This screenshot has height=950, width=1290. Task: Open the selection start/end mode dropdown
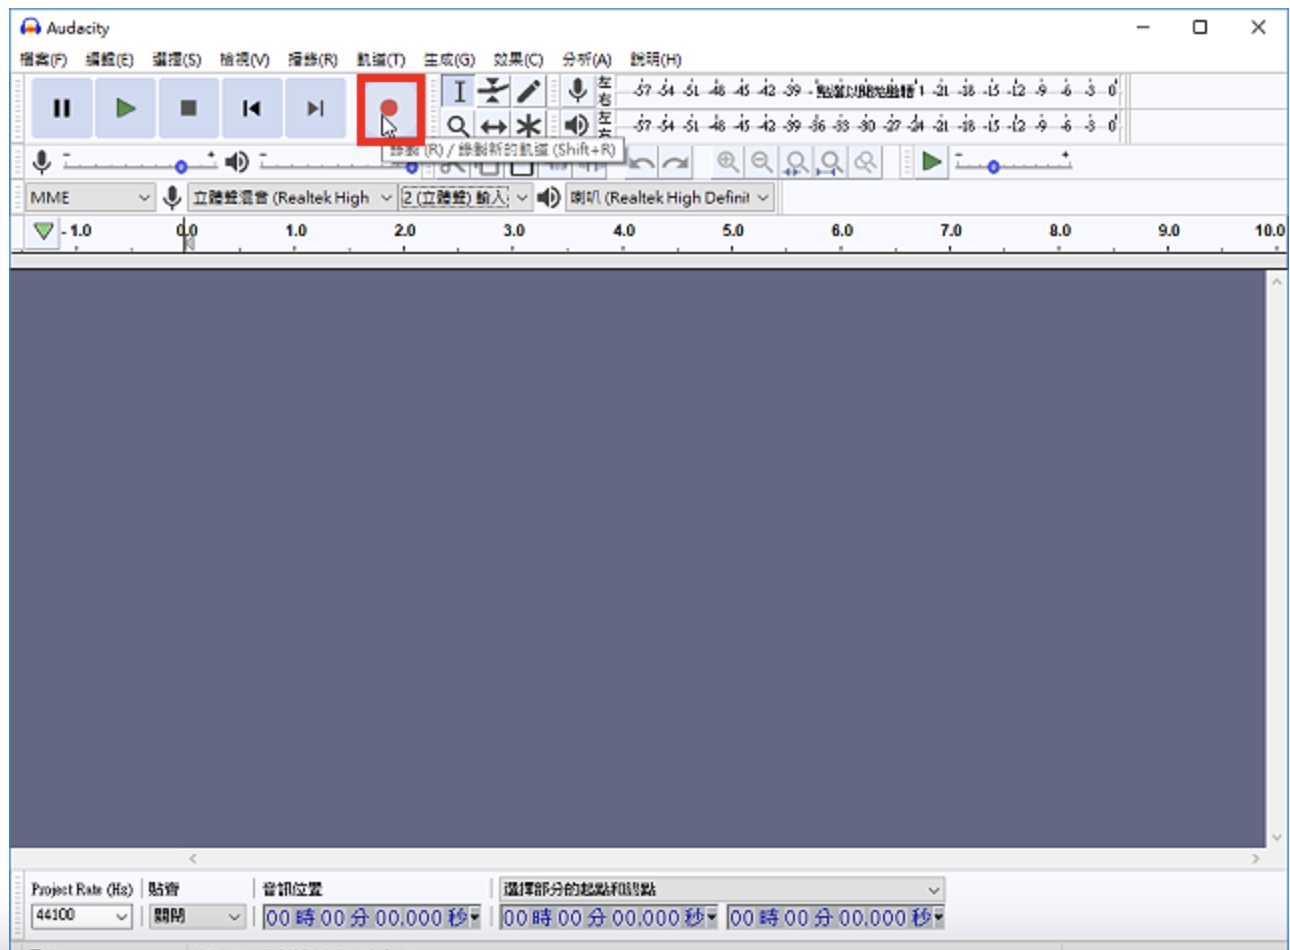[x=722, y=889]
